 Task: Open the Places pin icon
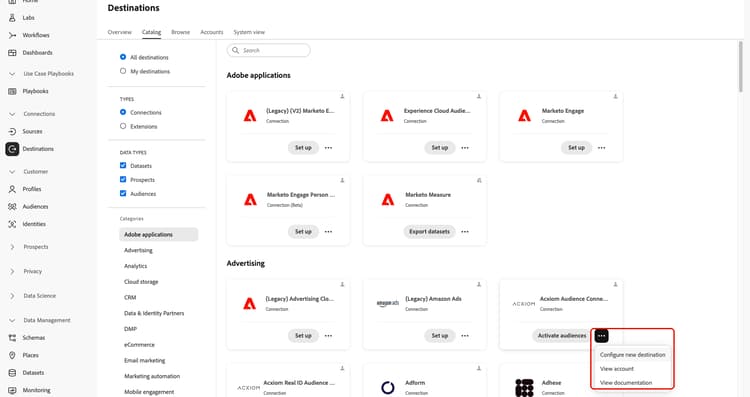(x=12, y=355)
